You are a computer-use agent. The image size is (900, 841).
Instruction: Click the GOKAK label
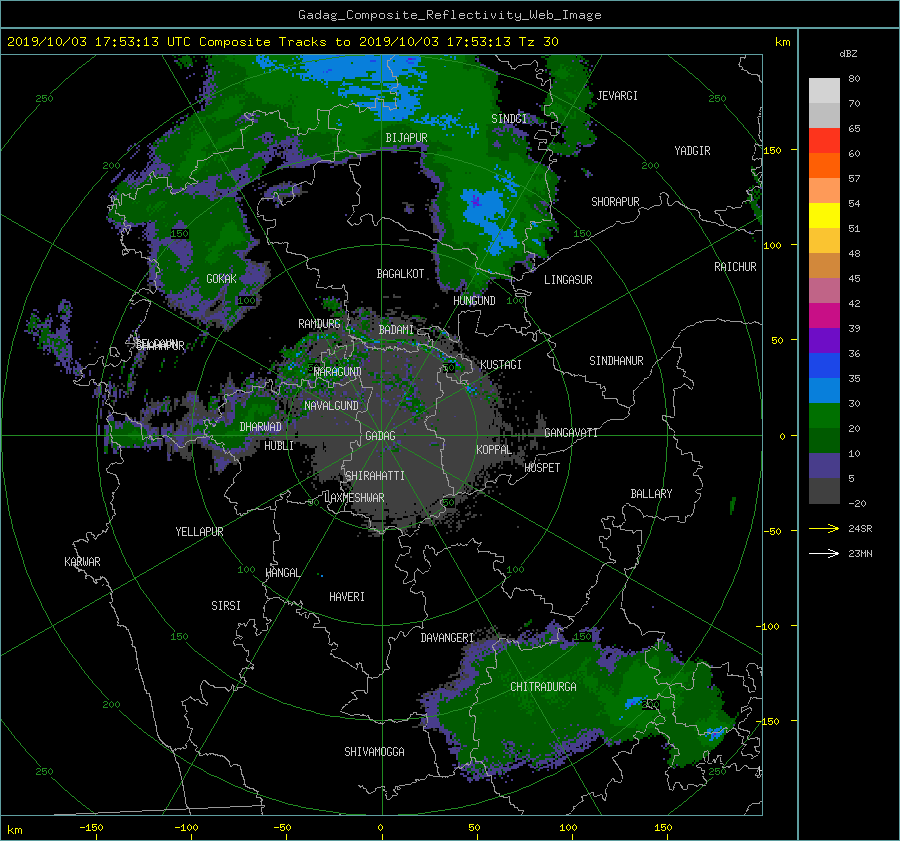coord(221,279)
